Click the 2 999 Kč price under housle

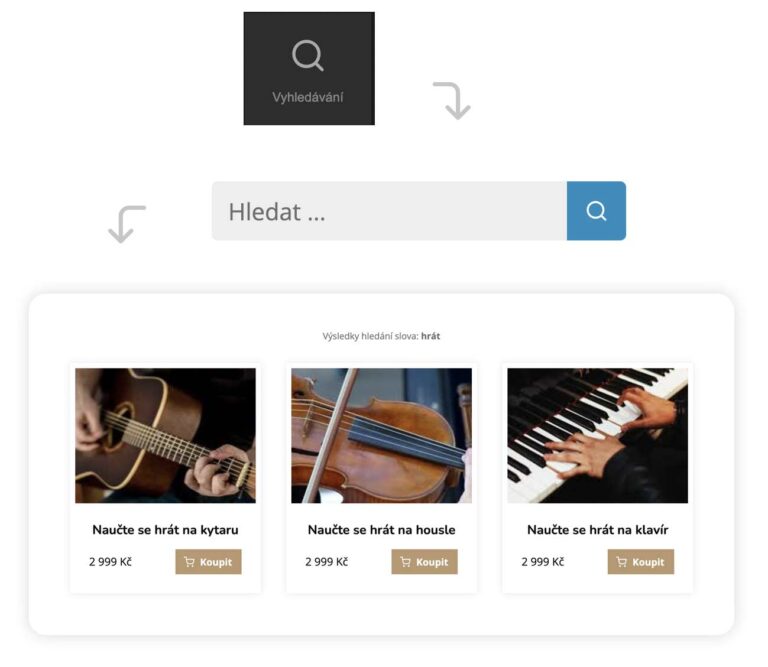[326, 562]
